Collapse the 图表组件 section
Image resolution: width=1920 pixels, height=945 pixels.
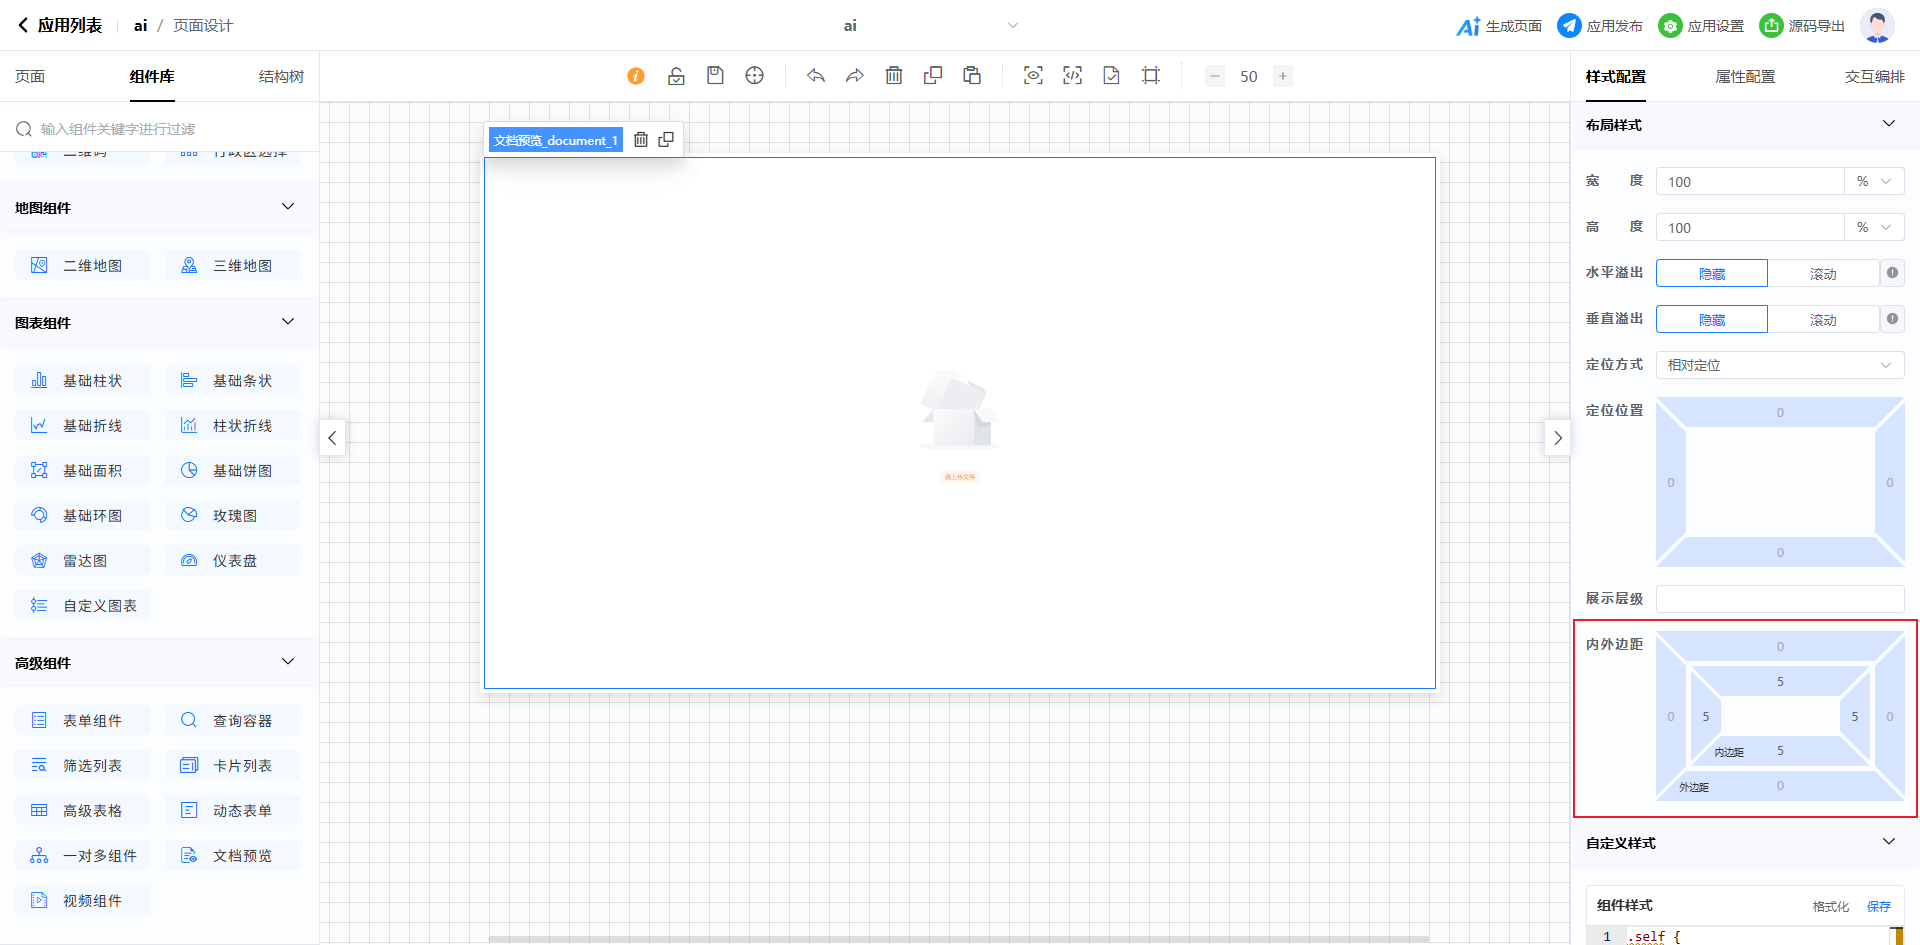[288, 322]
